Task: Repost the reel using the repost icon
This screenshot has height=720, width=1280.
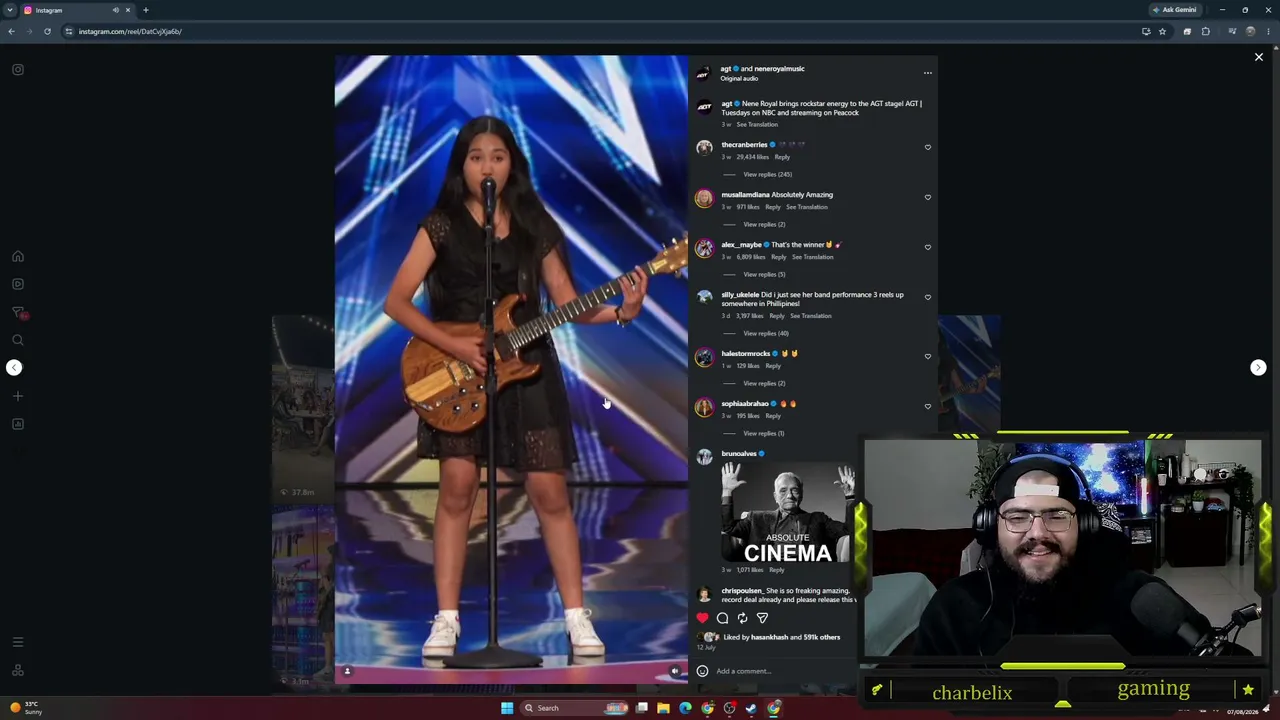Action: click(x=742, y=618)
